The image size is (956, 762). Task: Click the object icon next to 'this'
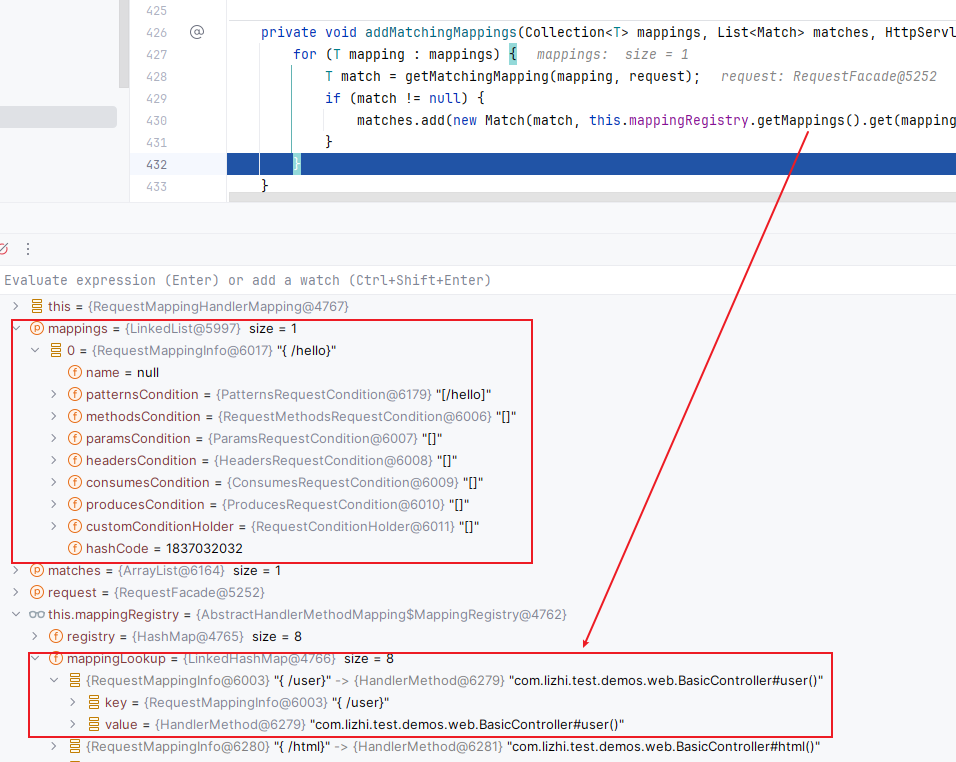tap(37, 307)
